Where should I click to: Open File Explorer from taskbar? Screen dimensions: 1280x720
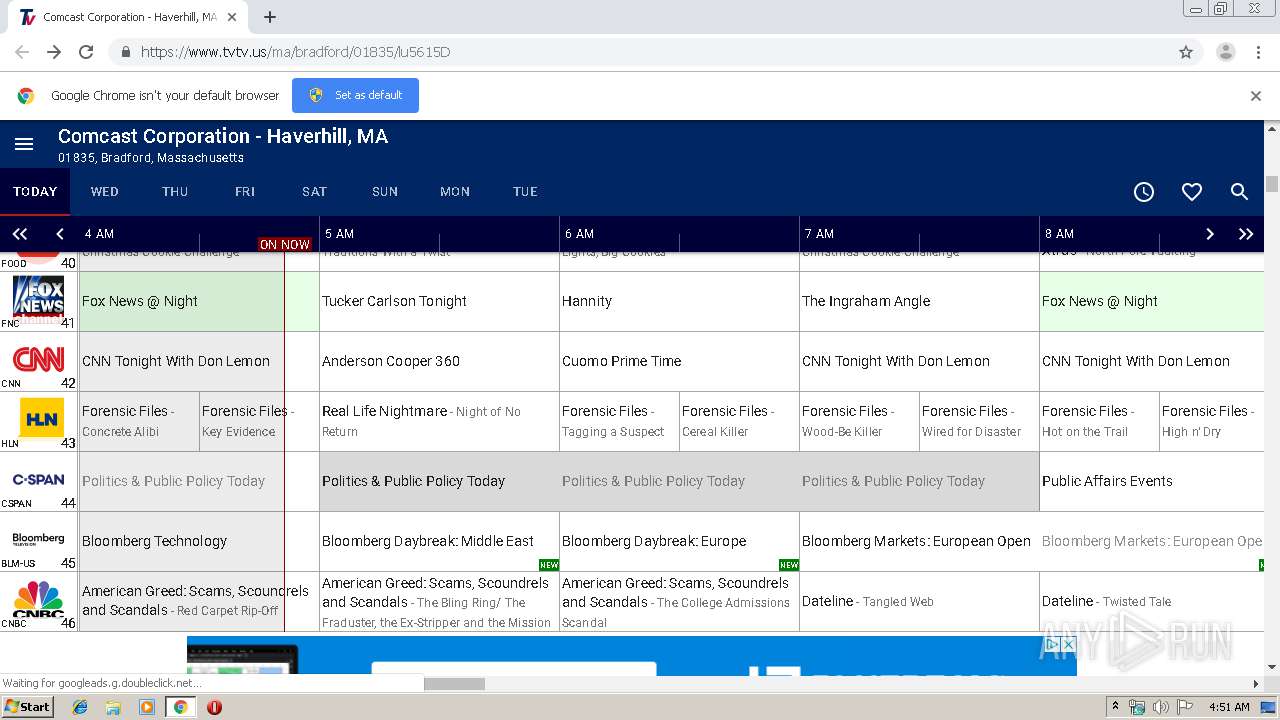click(113, 707)
